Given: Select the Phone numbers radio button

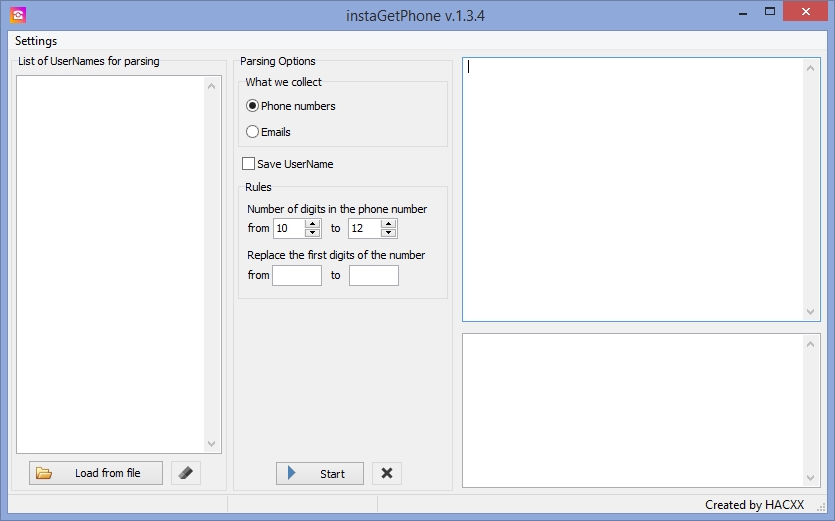Looking at the screenshot, I should pos(252,106).
